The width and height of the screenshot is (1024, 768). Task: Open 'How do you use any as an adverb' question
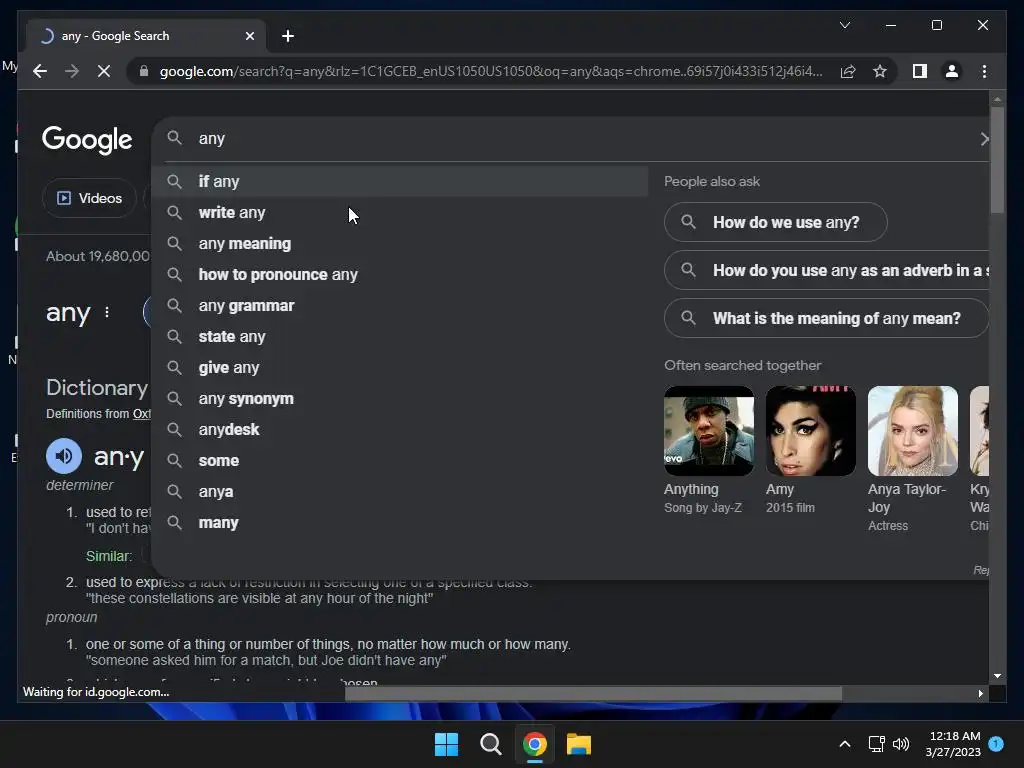coord(827,270)
